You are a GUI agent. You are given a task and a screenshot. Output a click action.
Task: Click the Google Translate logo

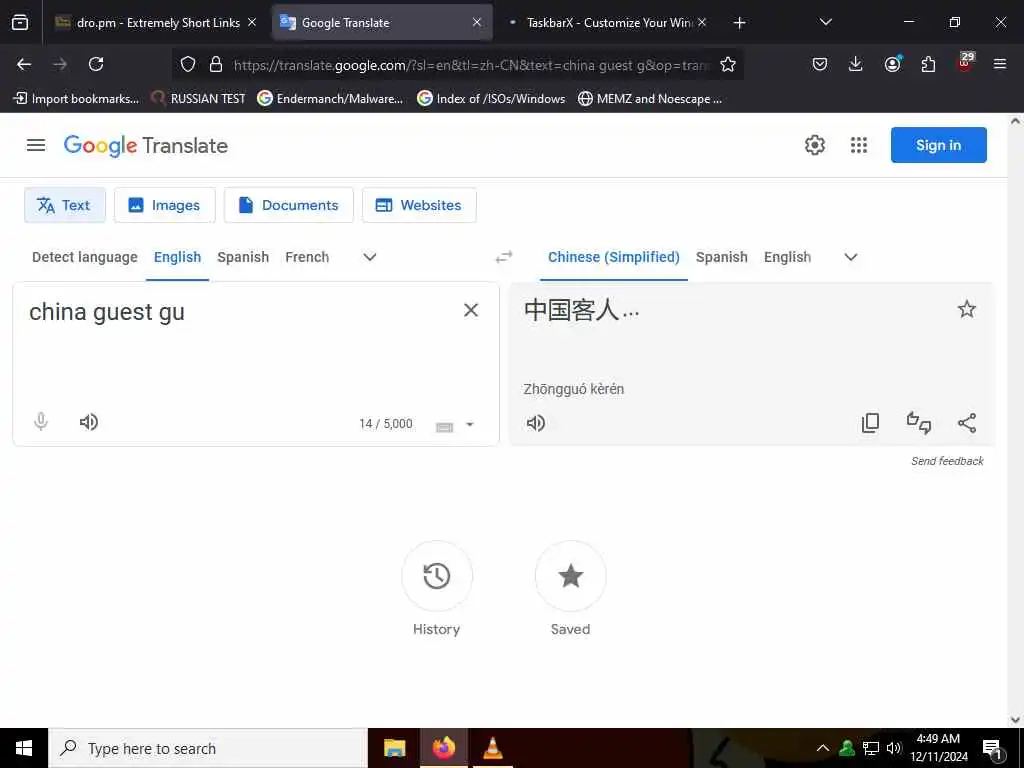click(x=146, y=146)
